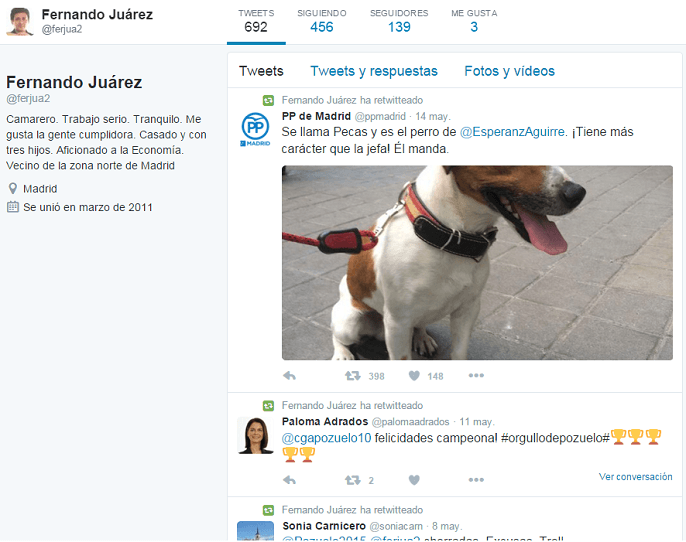Switch to Fotos y vídeos tab
Viewport: 686px width, 542px height.
click(510, 71)
